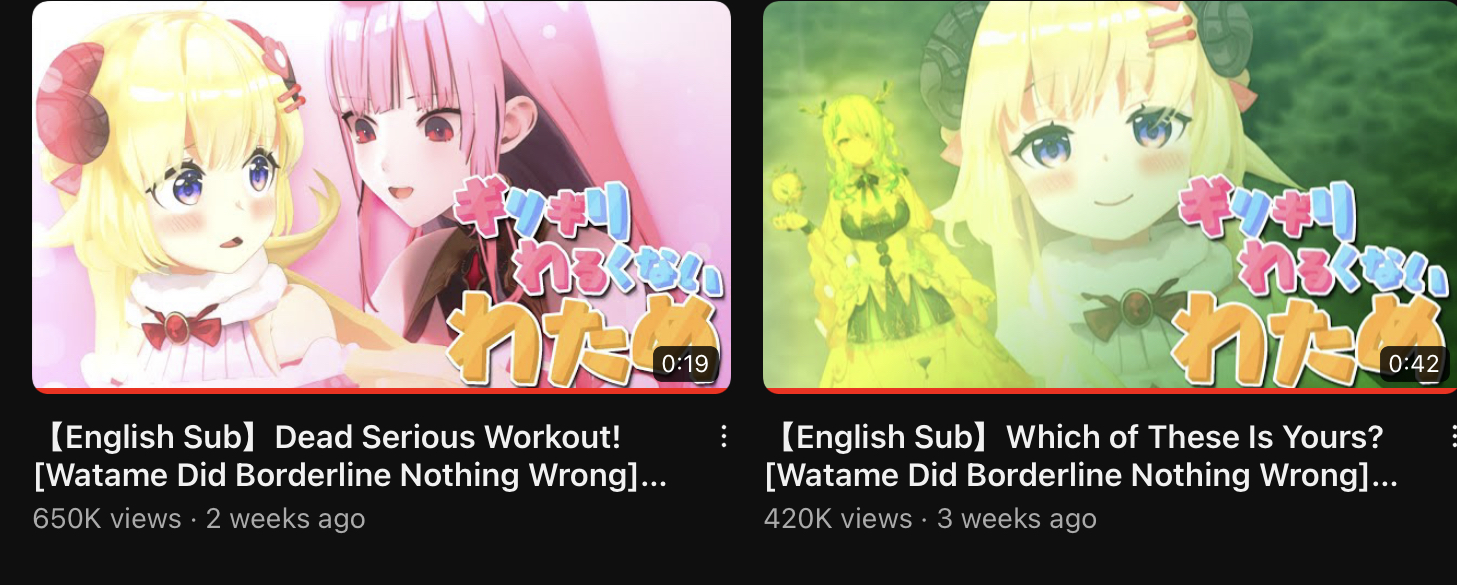Click red watched progress bar under left thumbnail
This screenshot has height=585, width=1457.
pos(381,390)
